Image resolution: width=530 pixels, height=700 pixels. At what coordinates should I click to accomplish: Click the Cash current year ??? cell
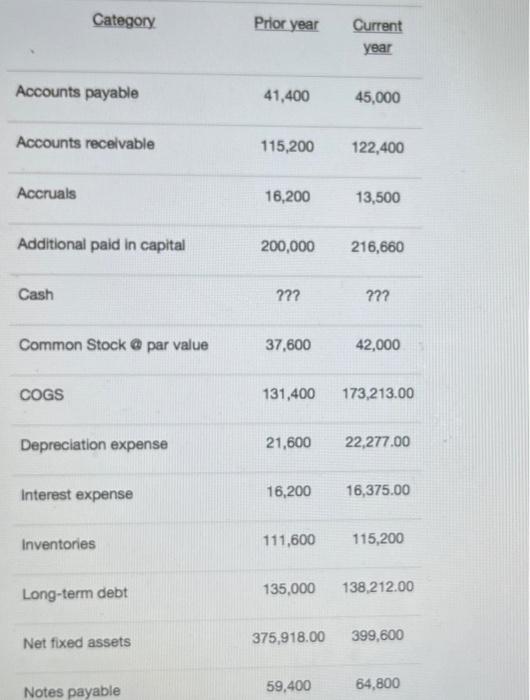pos(377,296)
